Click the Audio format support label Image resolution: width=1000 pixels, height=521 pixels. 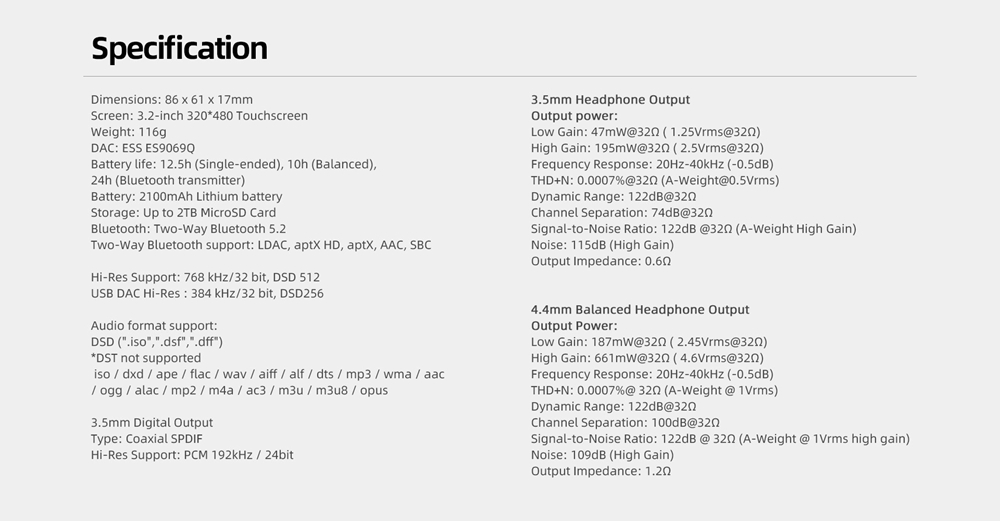(154, 326)
